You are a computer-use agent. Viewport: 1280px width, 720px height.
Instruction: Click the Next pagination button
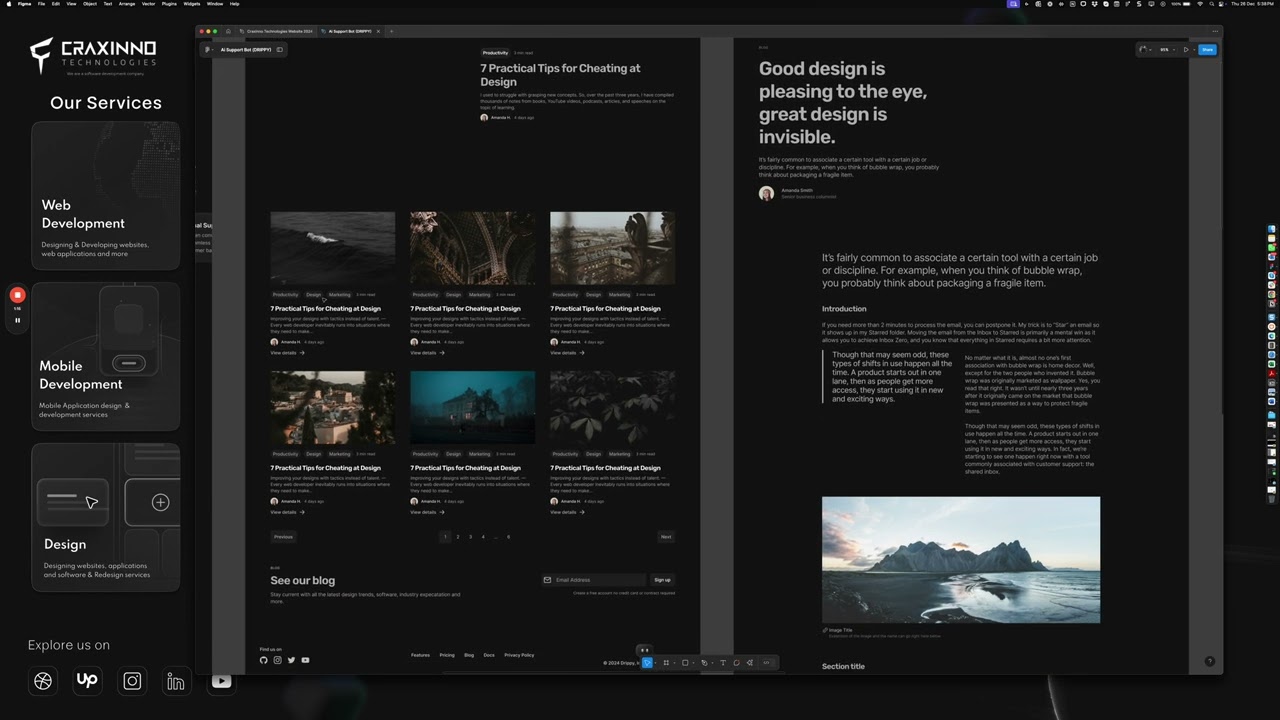pos(666,537)
